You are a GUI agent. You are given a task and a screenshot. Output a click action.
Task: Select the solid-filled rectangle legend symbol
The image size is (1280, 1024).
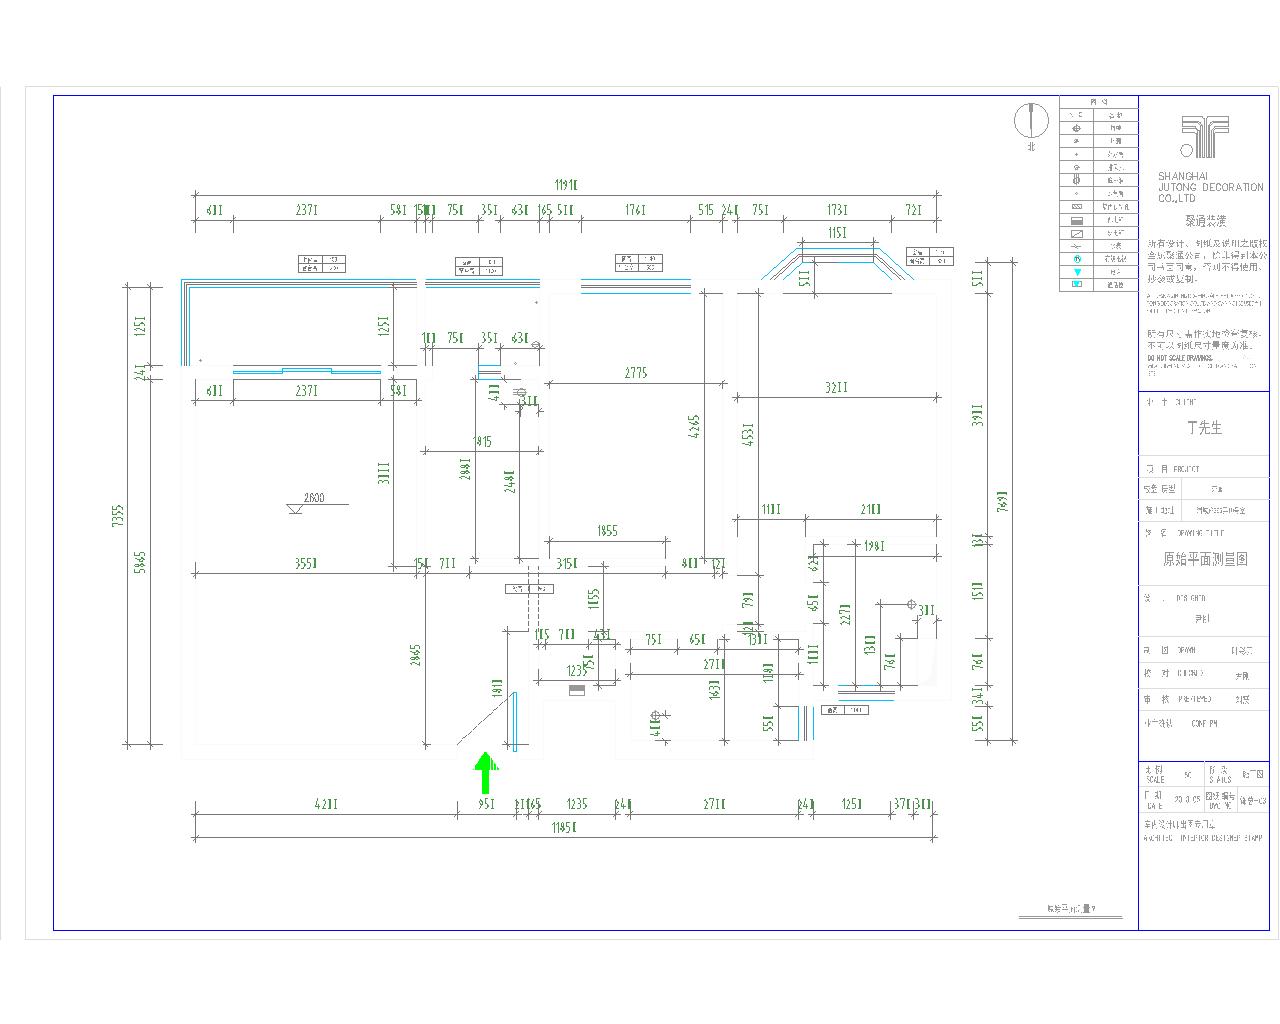coord(1077,219)
